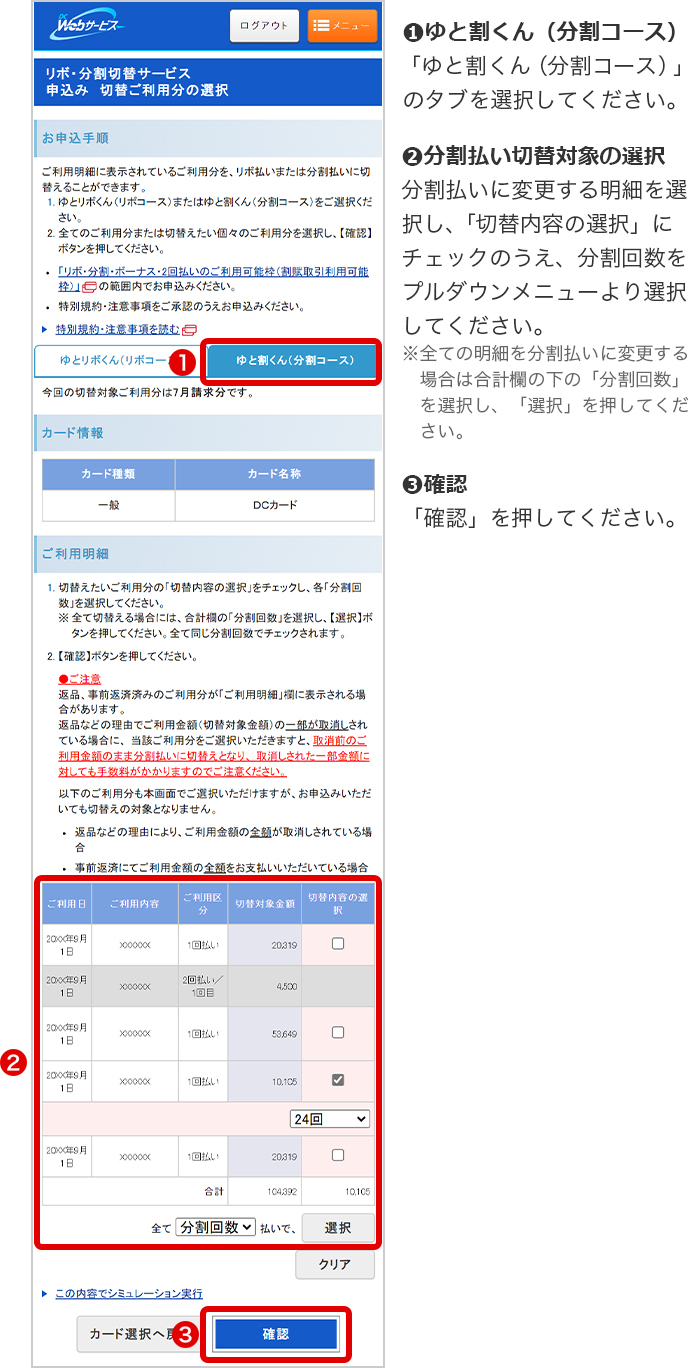Open the orange メニュー hamburger button
This screenshot has height=1368, width=690.
[342, 26]
